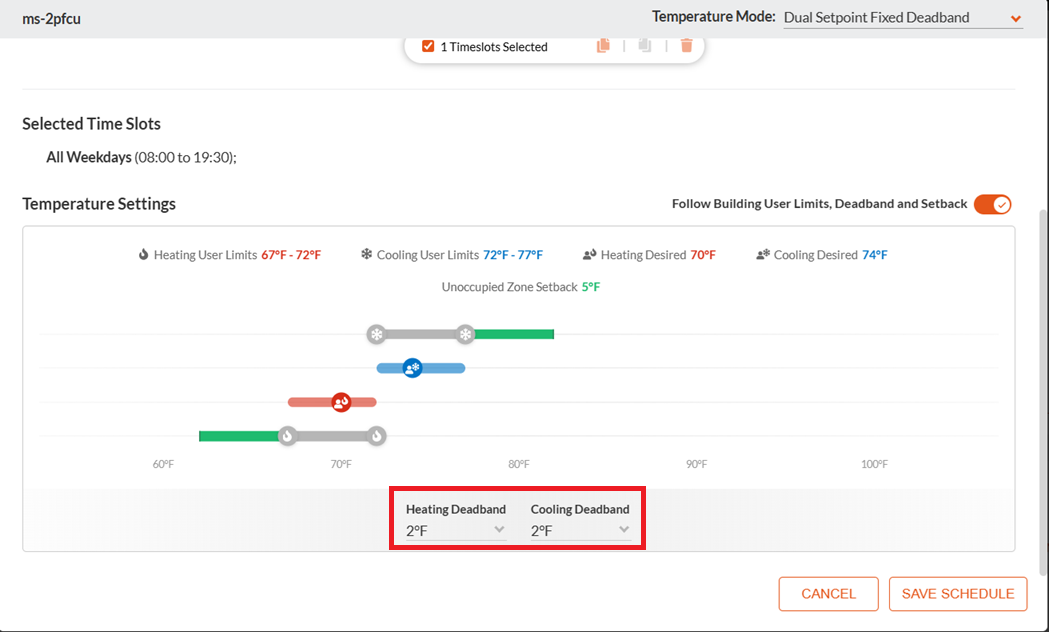
Task: Click the greyed paste timeslots icon
Action: 645,46
